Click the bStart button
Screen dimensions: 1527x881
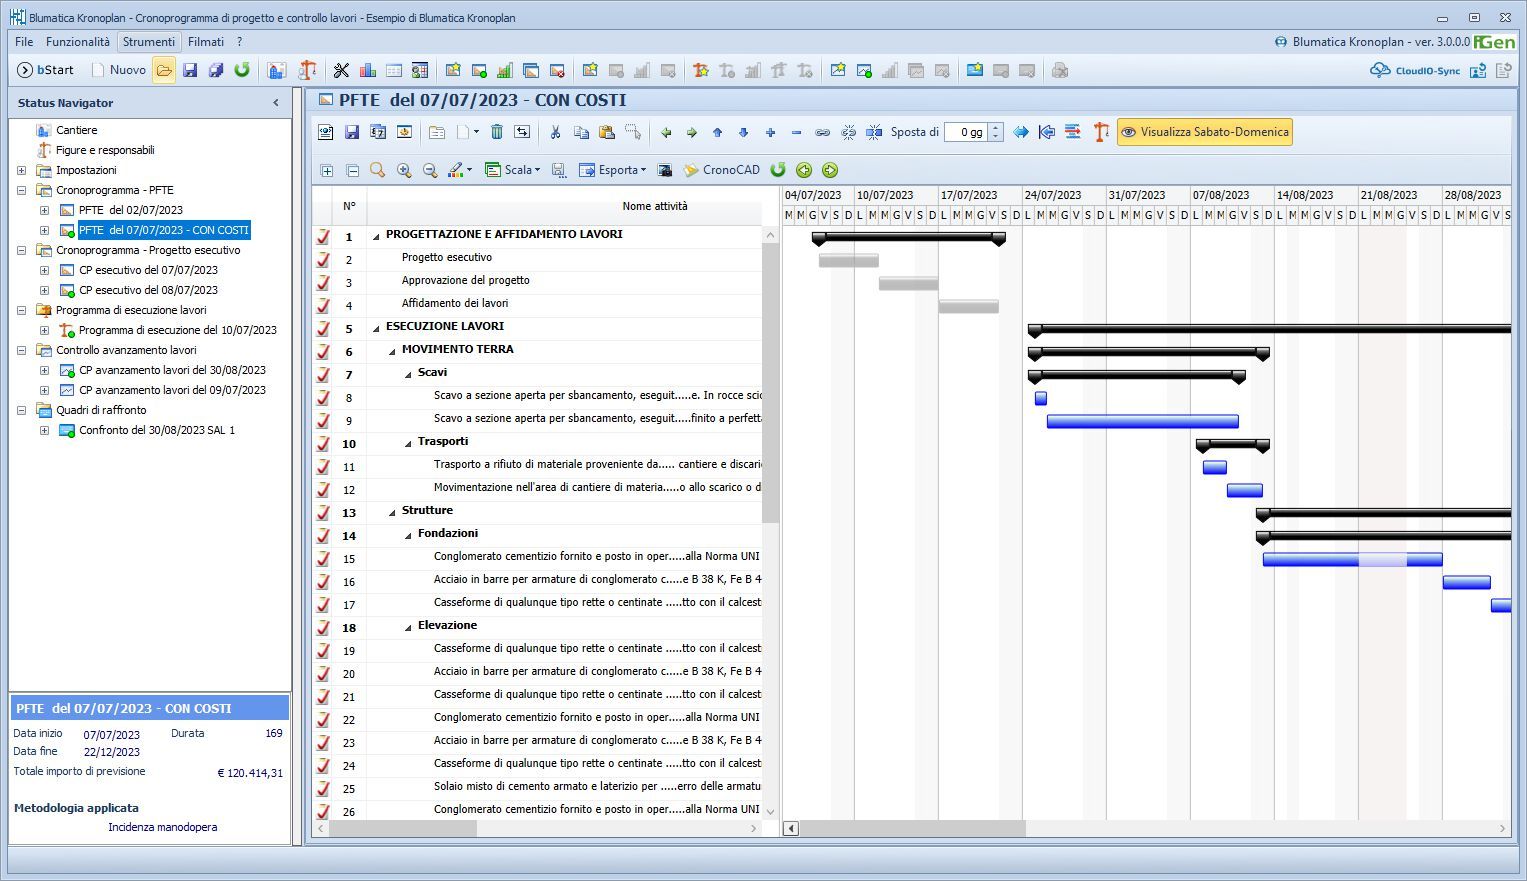click(x=46, y=70)
